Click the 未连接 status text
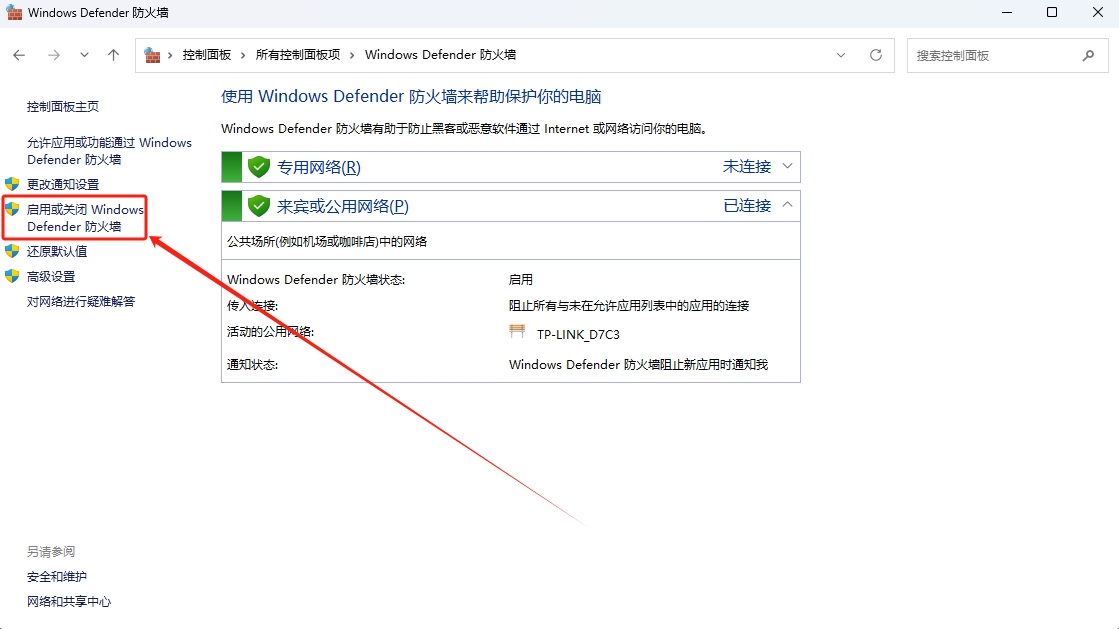This screenshot has width=1119, height=629. pos(747,166)
